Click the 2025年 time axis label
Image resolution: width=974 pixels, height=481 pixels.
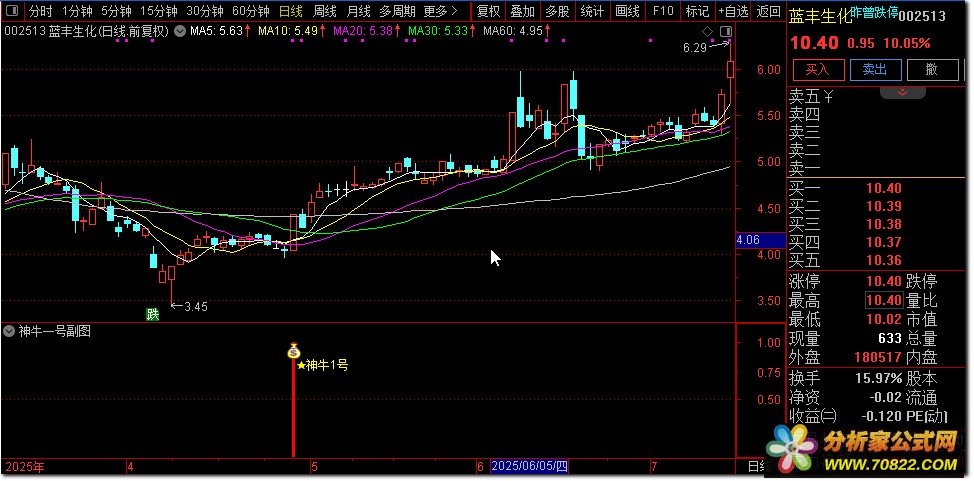[x=24, y=466]
